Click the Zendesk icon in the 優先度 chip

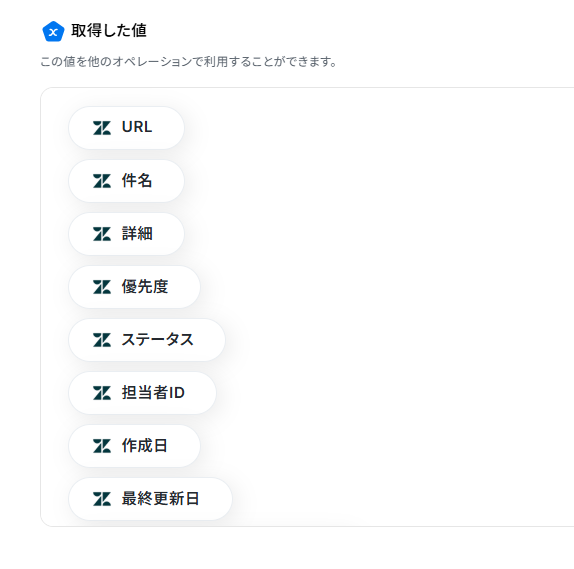pos(102,287)
